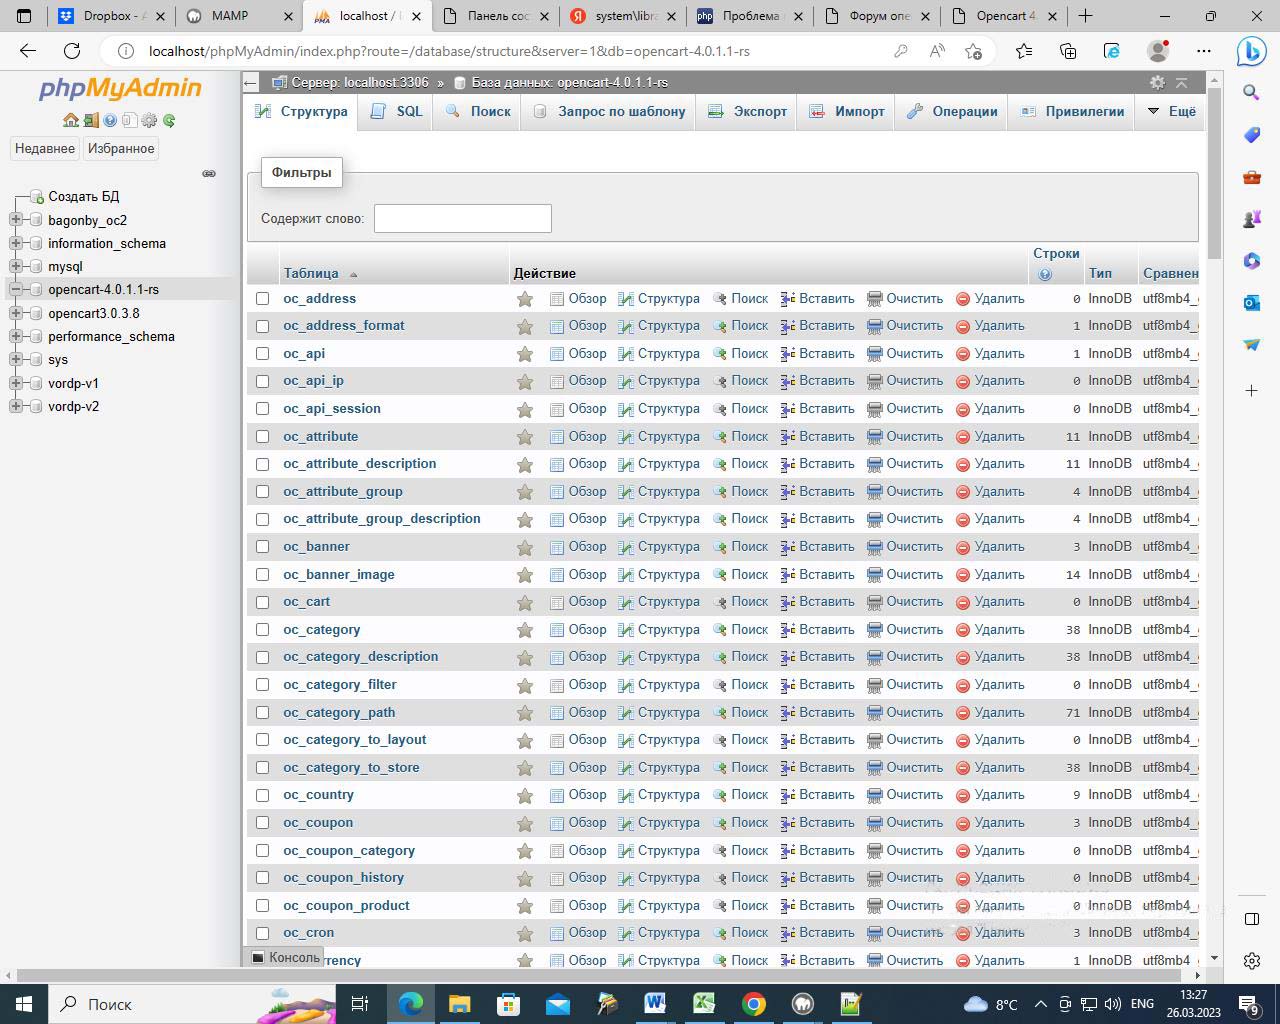Screen dimensions: 1280x1024
Task: Click the Строки help question icon
Action: [x=1045, y=274]
